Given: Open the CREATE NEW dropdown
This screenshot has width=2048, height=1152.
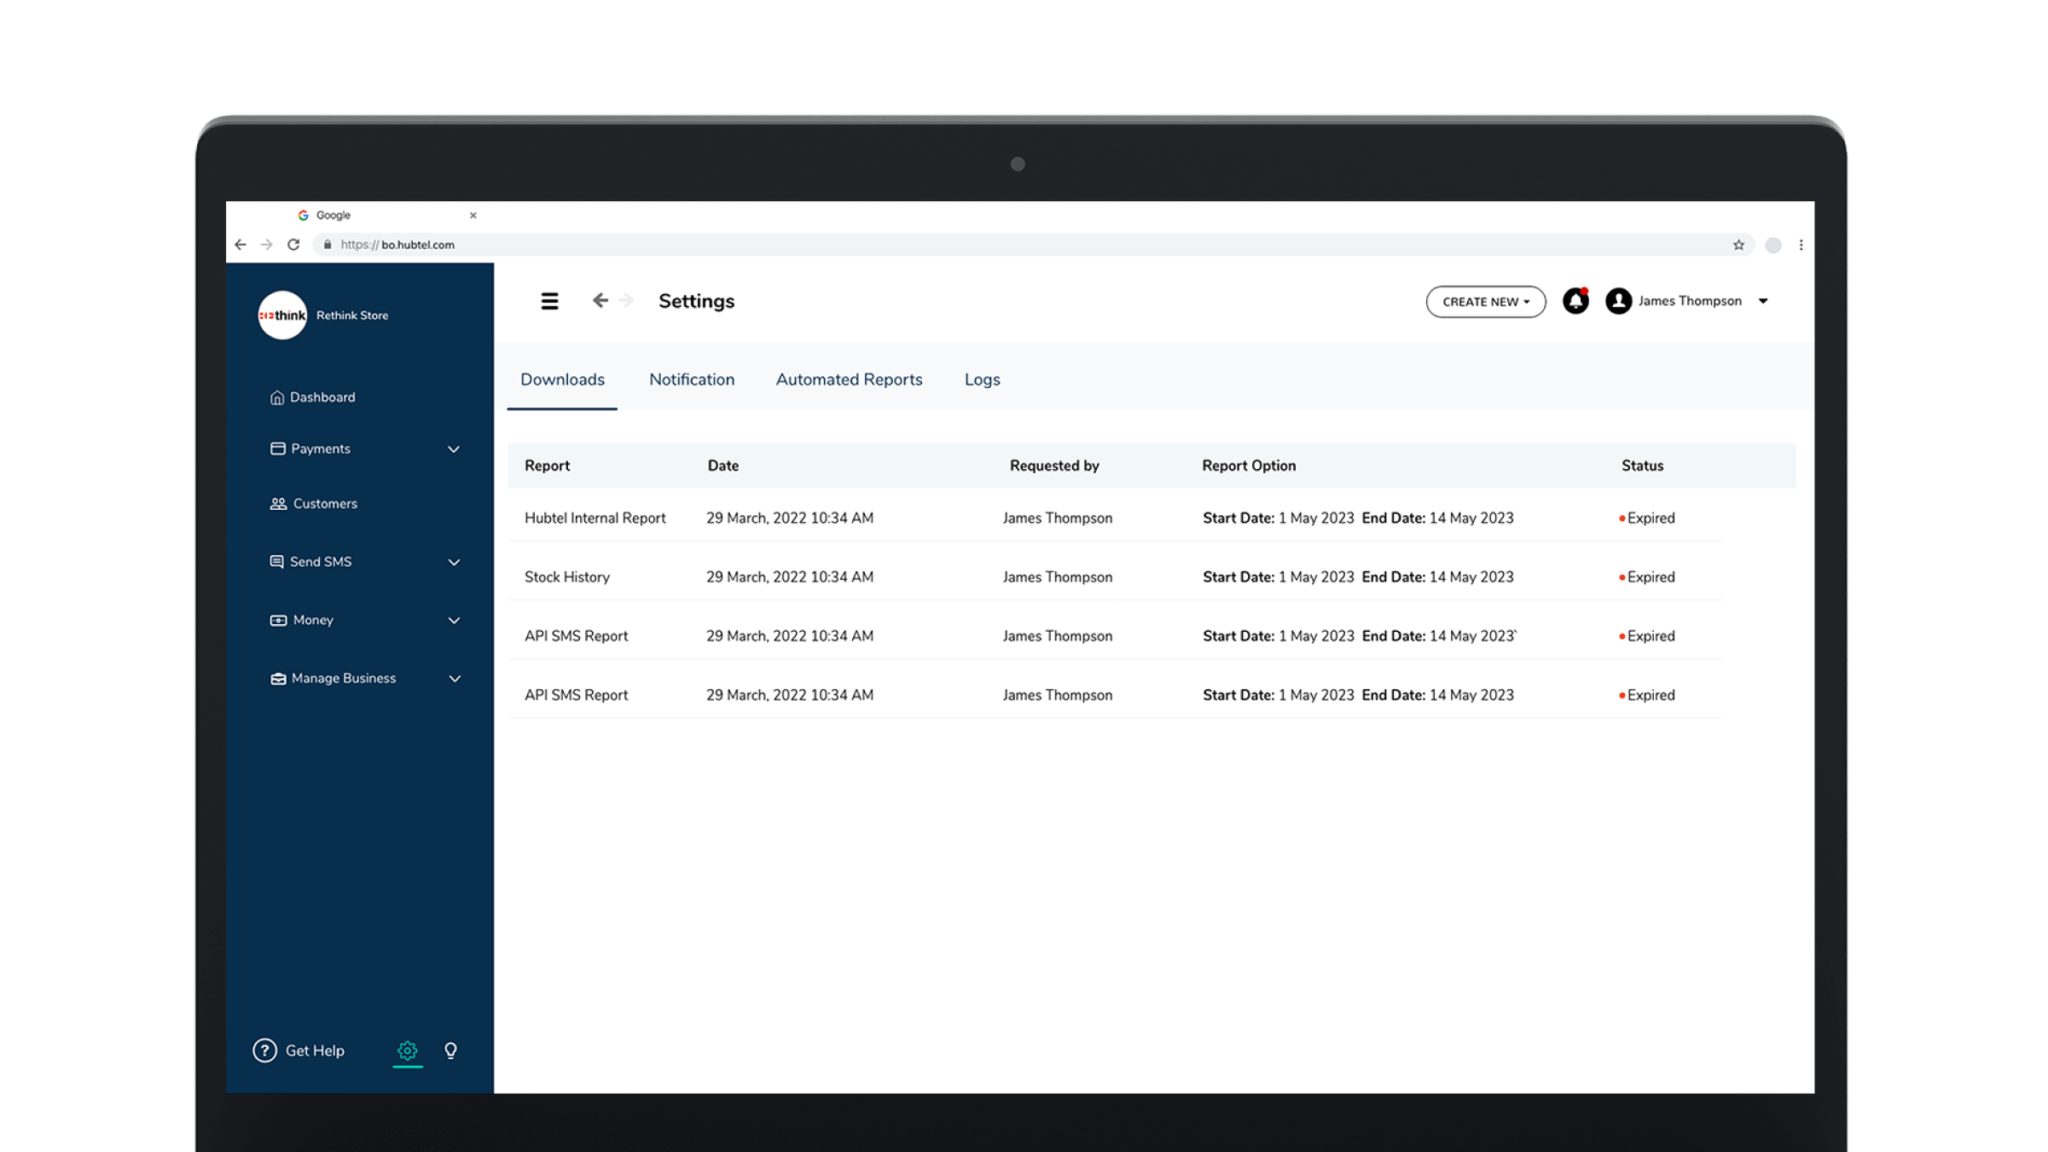Looking at the screenshot, I should 1485,301.
